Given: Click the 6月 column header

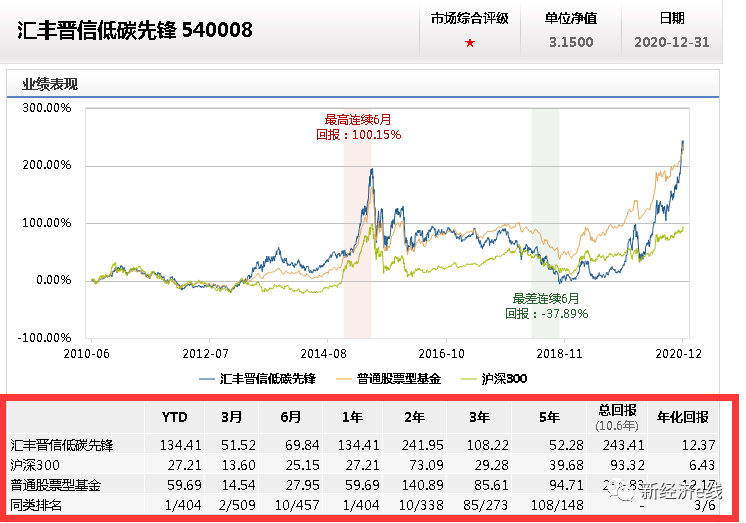Looking at the screenshot, I should click(291, 417).
